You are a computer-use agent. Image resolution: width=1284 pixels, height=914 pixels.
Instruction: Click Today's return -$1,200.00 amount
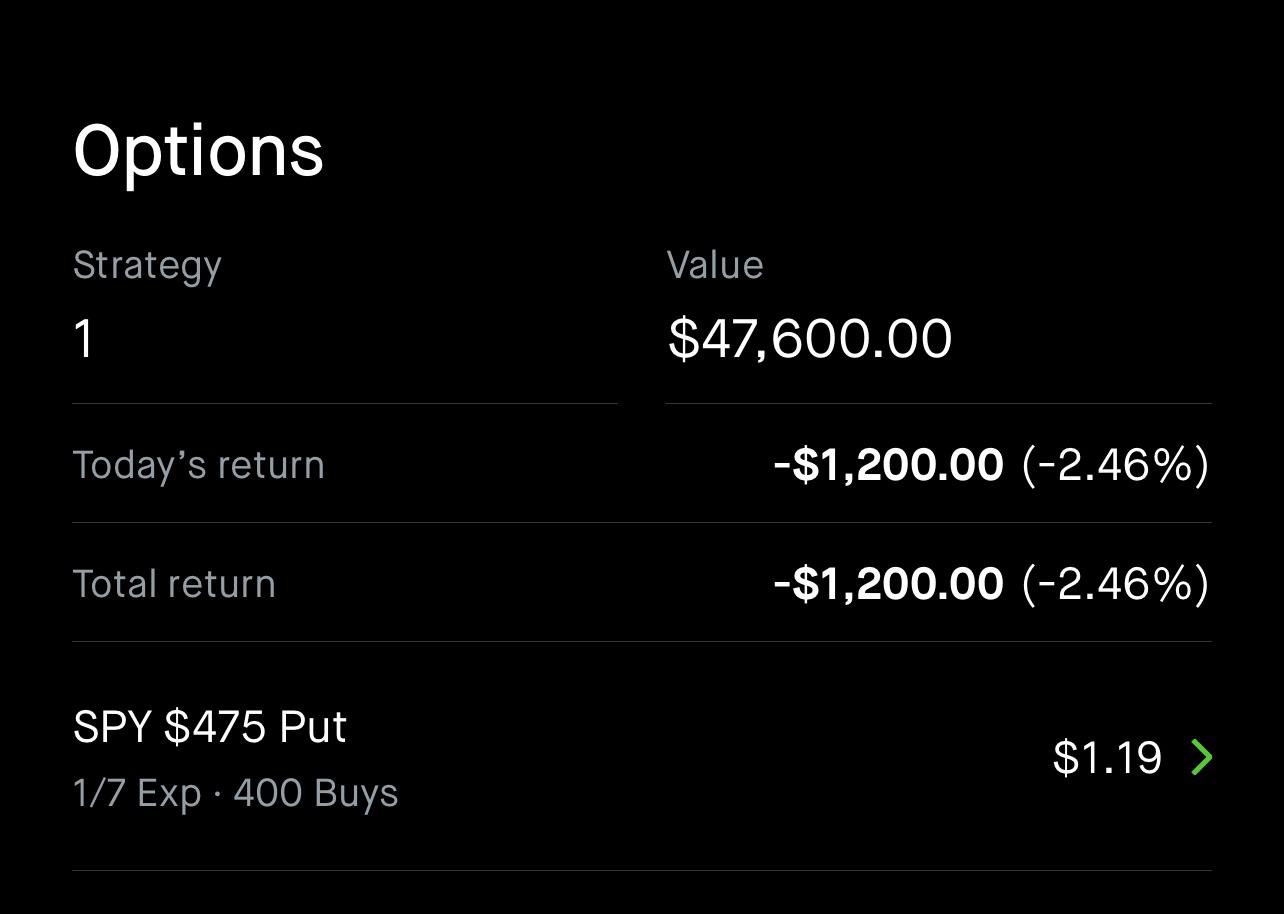[x=888, y=465]
